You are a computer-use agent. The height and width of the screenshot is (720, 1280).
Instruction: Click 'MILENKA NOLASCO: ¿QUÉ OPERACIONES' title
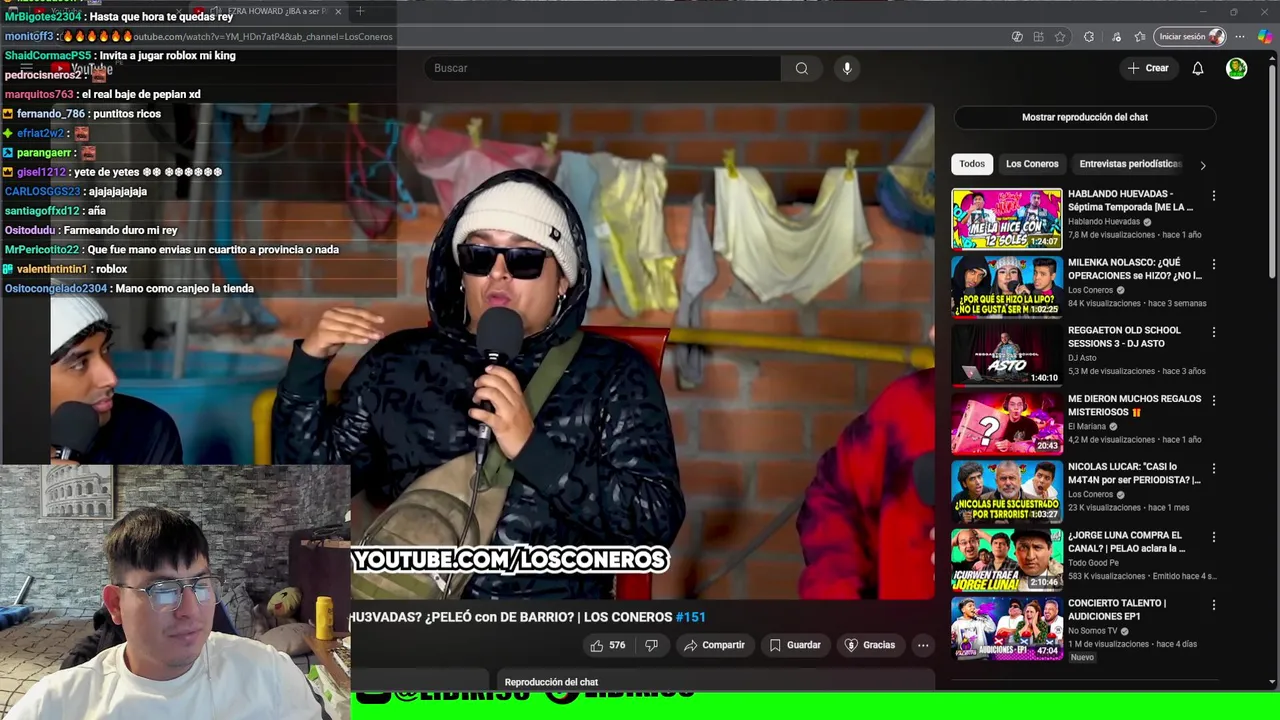pos(1135,269)
